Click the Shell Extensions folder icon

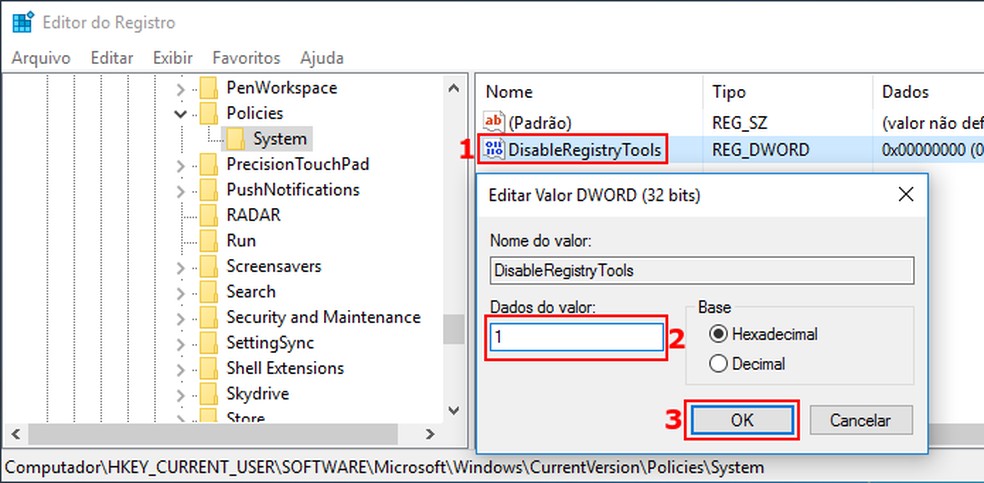click(208, 368)
